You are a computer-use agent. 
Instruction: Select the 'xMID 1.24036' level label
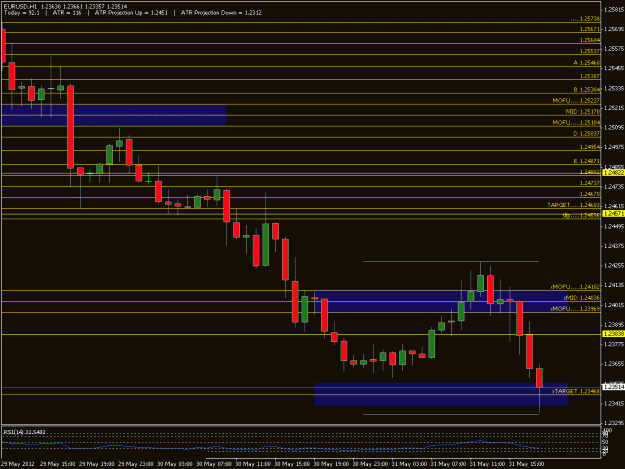click(x=582, y=298)
